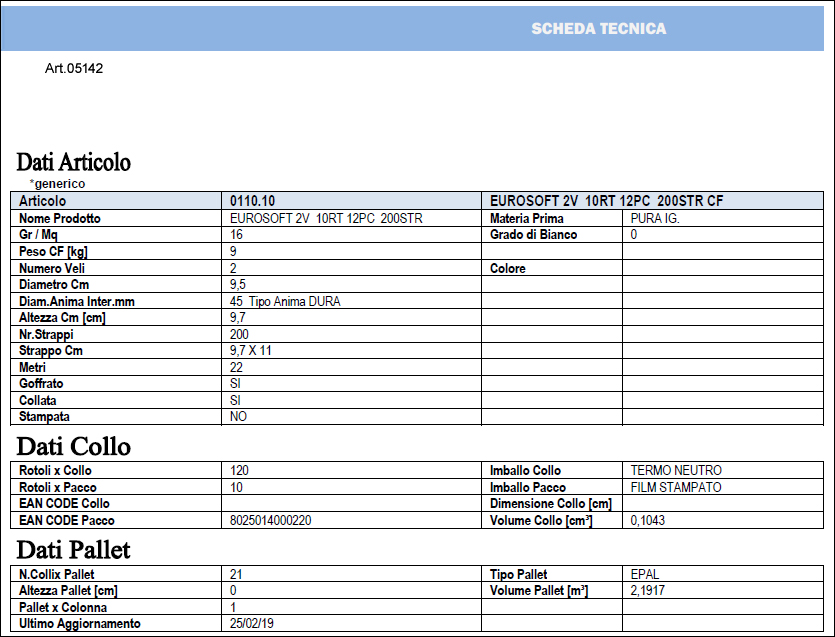The width and height of the screenshot is (835, 637).
Task: Click the article code 0110.10 cell
Action: tap(351, 201)
